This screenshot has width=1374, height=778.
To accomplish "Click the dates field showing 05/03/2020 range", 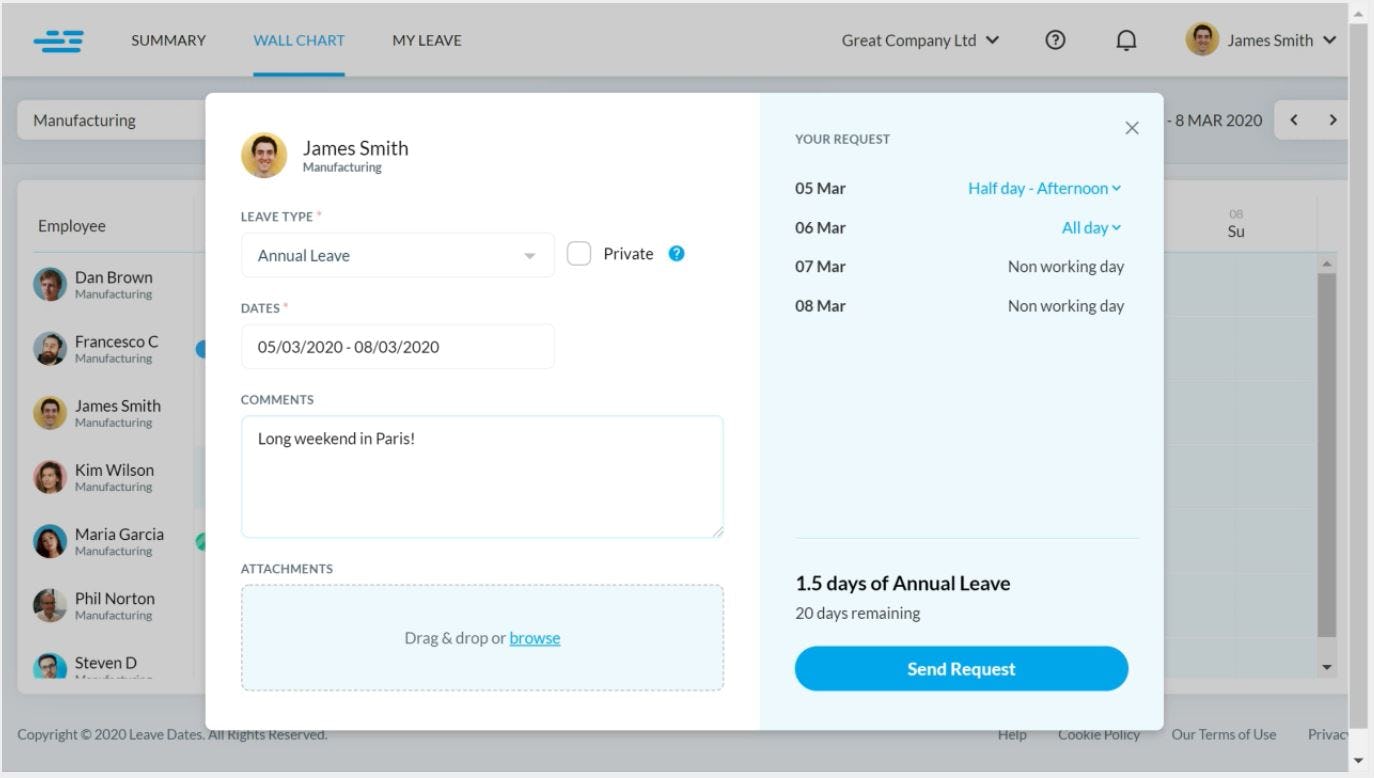I will tap(397, 346).
